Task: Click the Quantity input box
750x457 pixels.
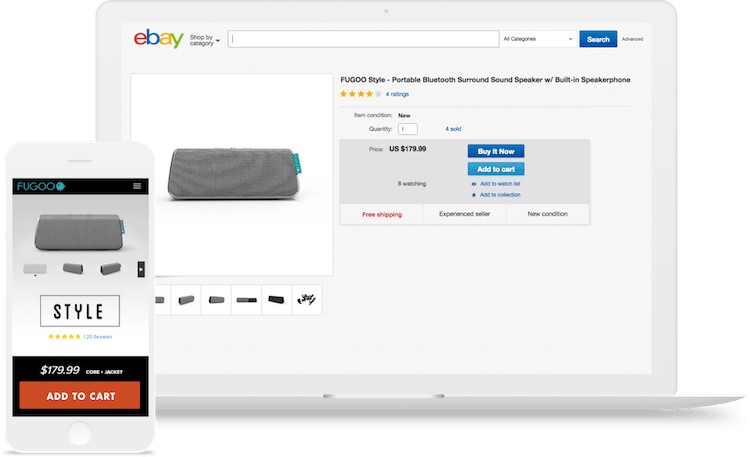Action: [x=407, y=129]
